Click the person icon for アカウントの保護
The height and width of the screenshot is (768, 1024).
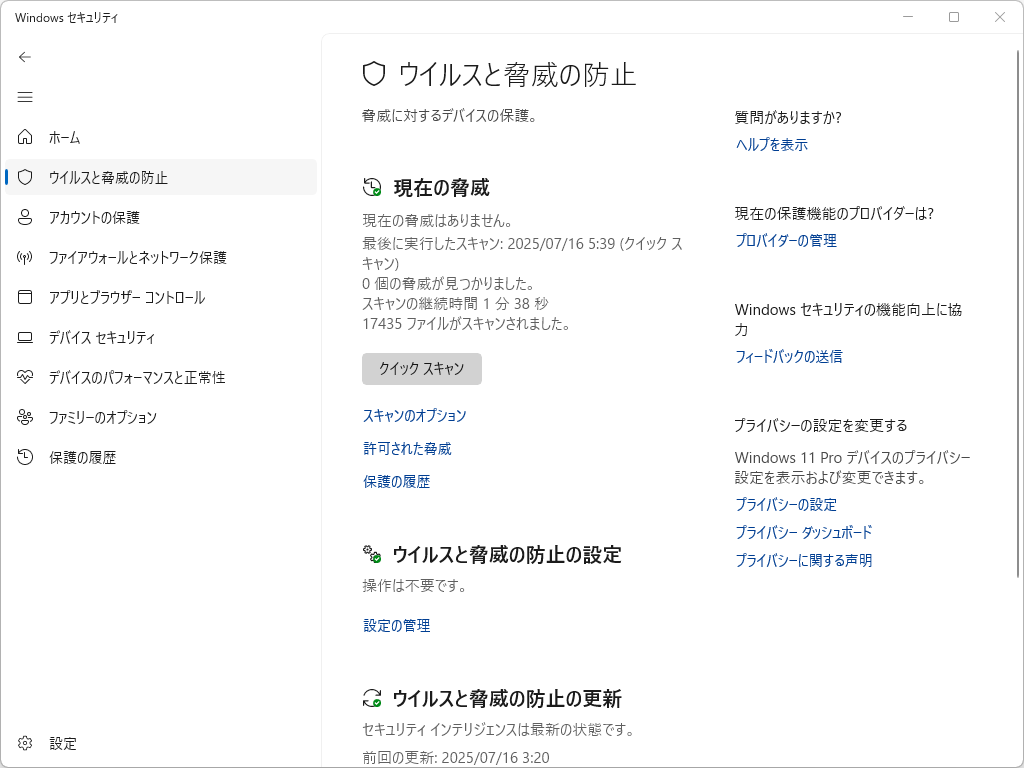click(25, 217)
